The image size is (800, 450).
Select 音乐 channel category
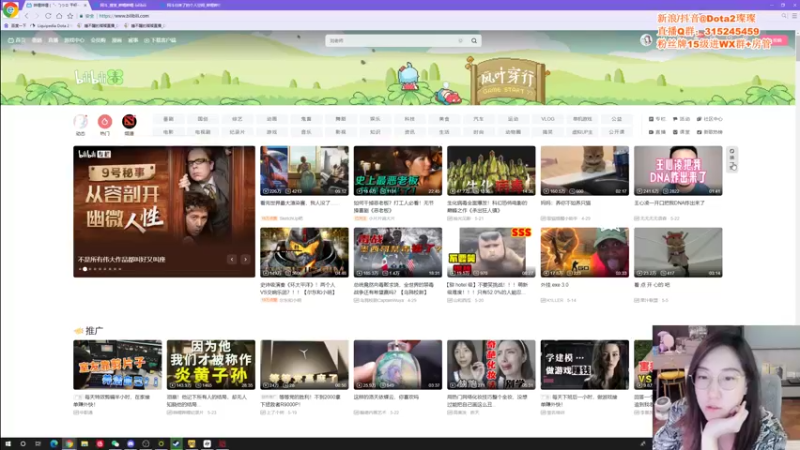click(x=306, y=132)
